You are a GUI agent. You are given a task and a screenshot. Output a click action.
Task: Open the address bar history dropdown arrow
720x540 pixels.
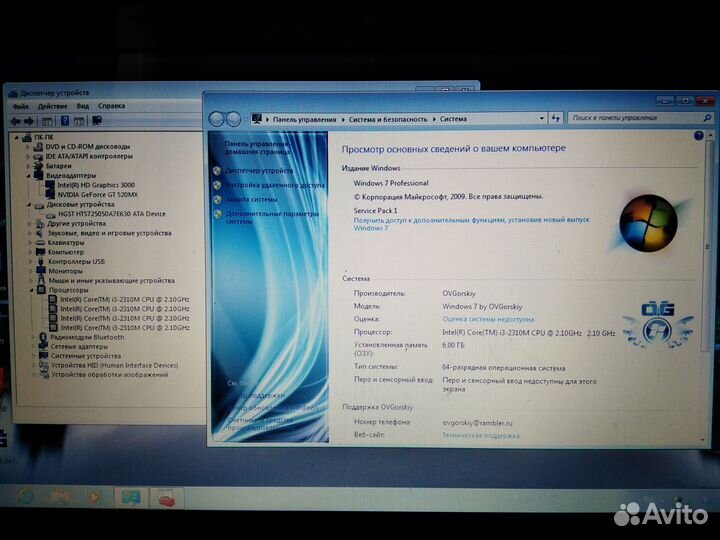pyautogui.click(x=541, y=118)
